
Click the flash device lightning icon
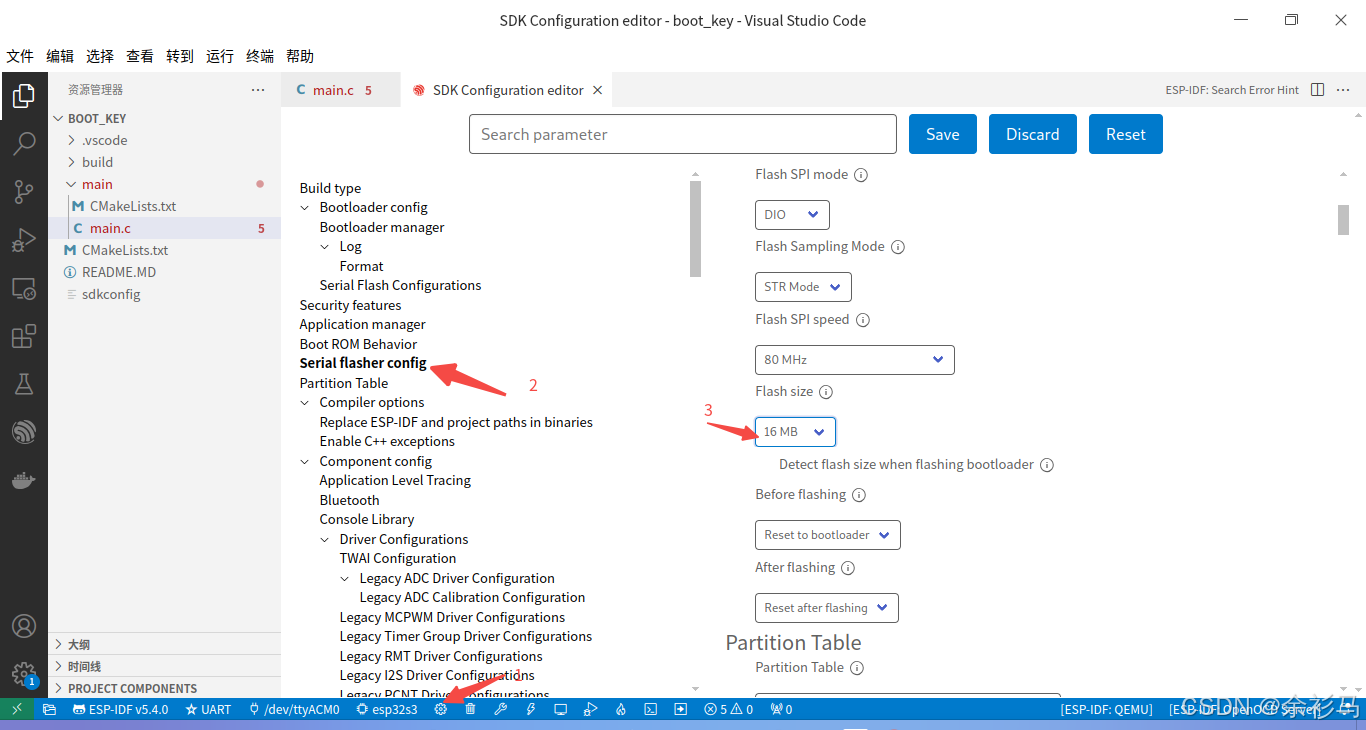coord(531,709)
